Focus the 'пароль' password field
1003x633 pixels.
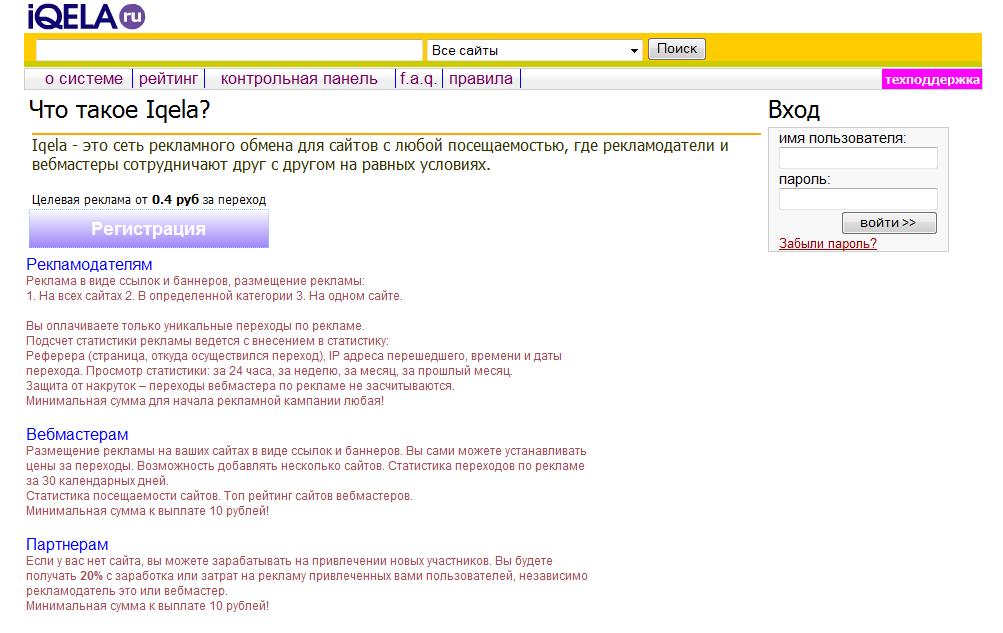click(x=858, y=199)
